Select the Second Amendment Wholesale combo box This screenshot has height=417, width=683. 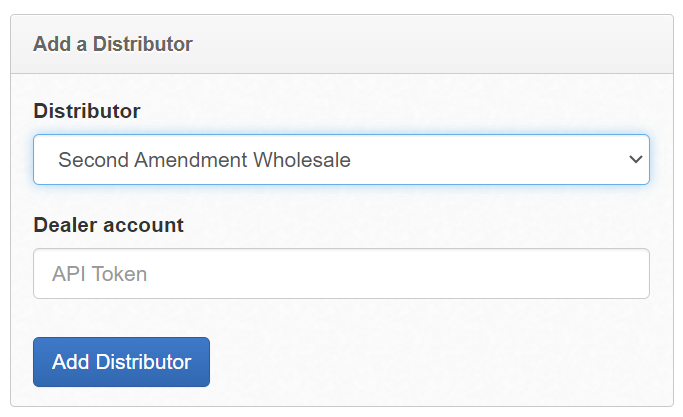[x=341, y=159]
